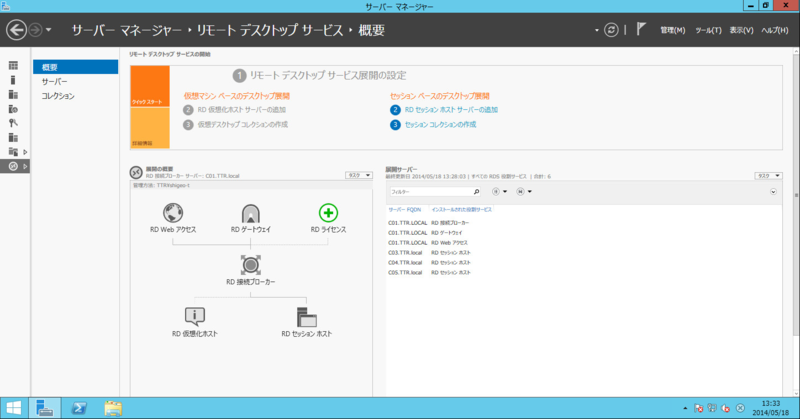Sort by サーバー FQDN column header

[405, 210]
